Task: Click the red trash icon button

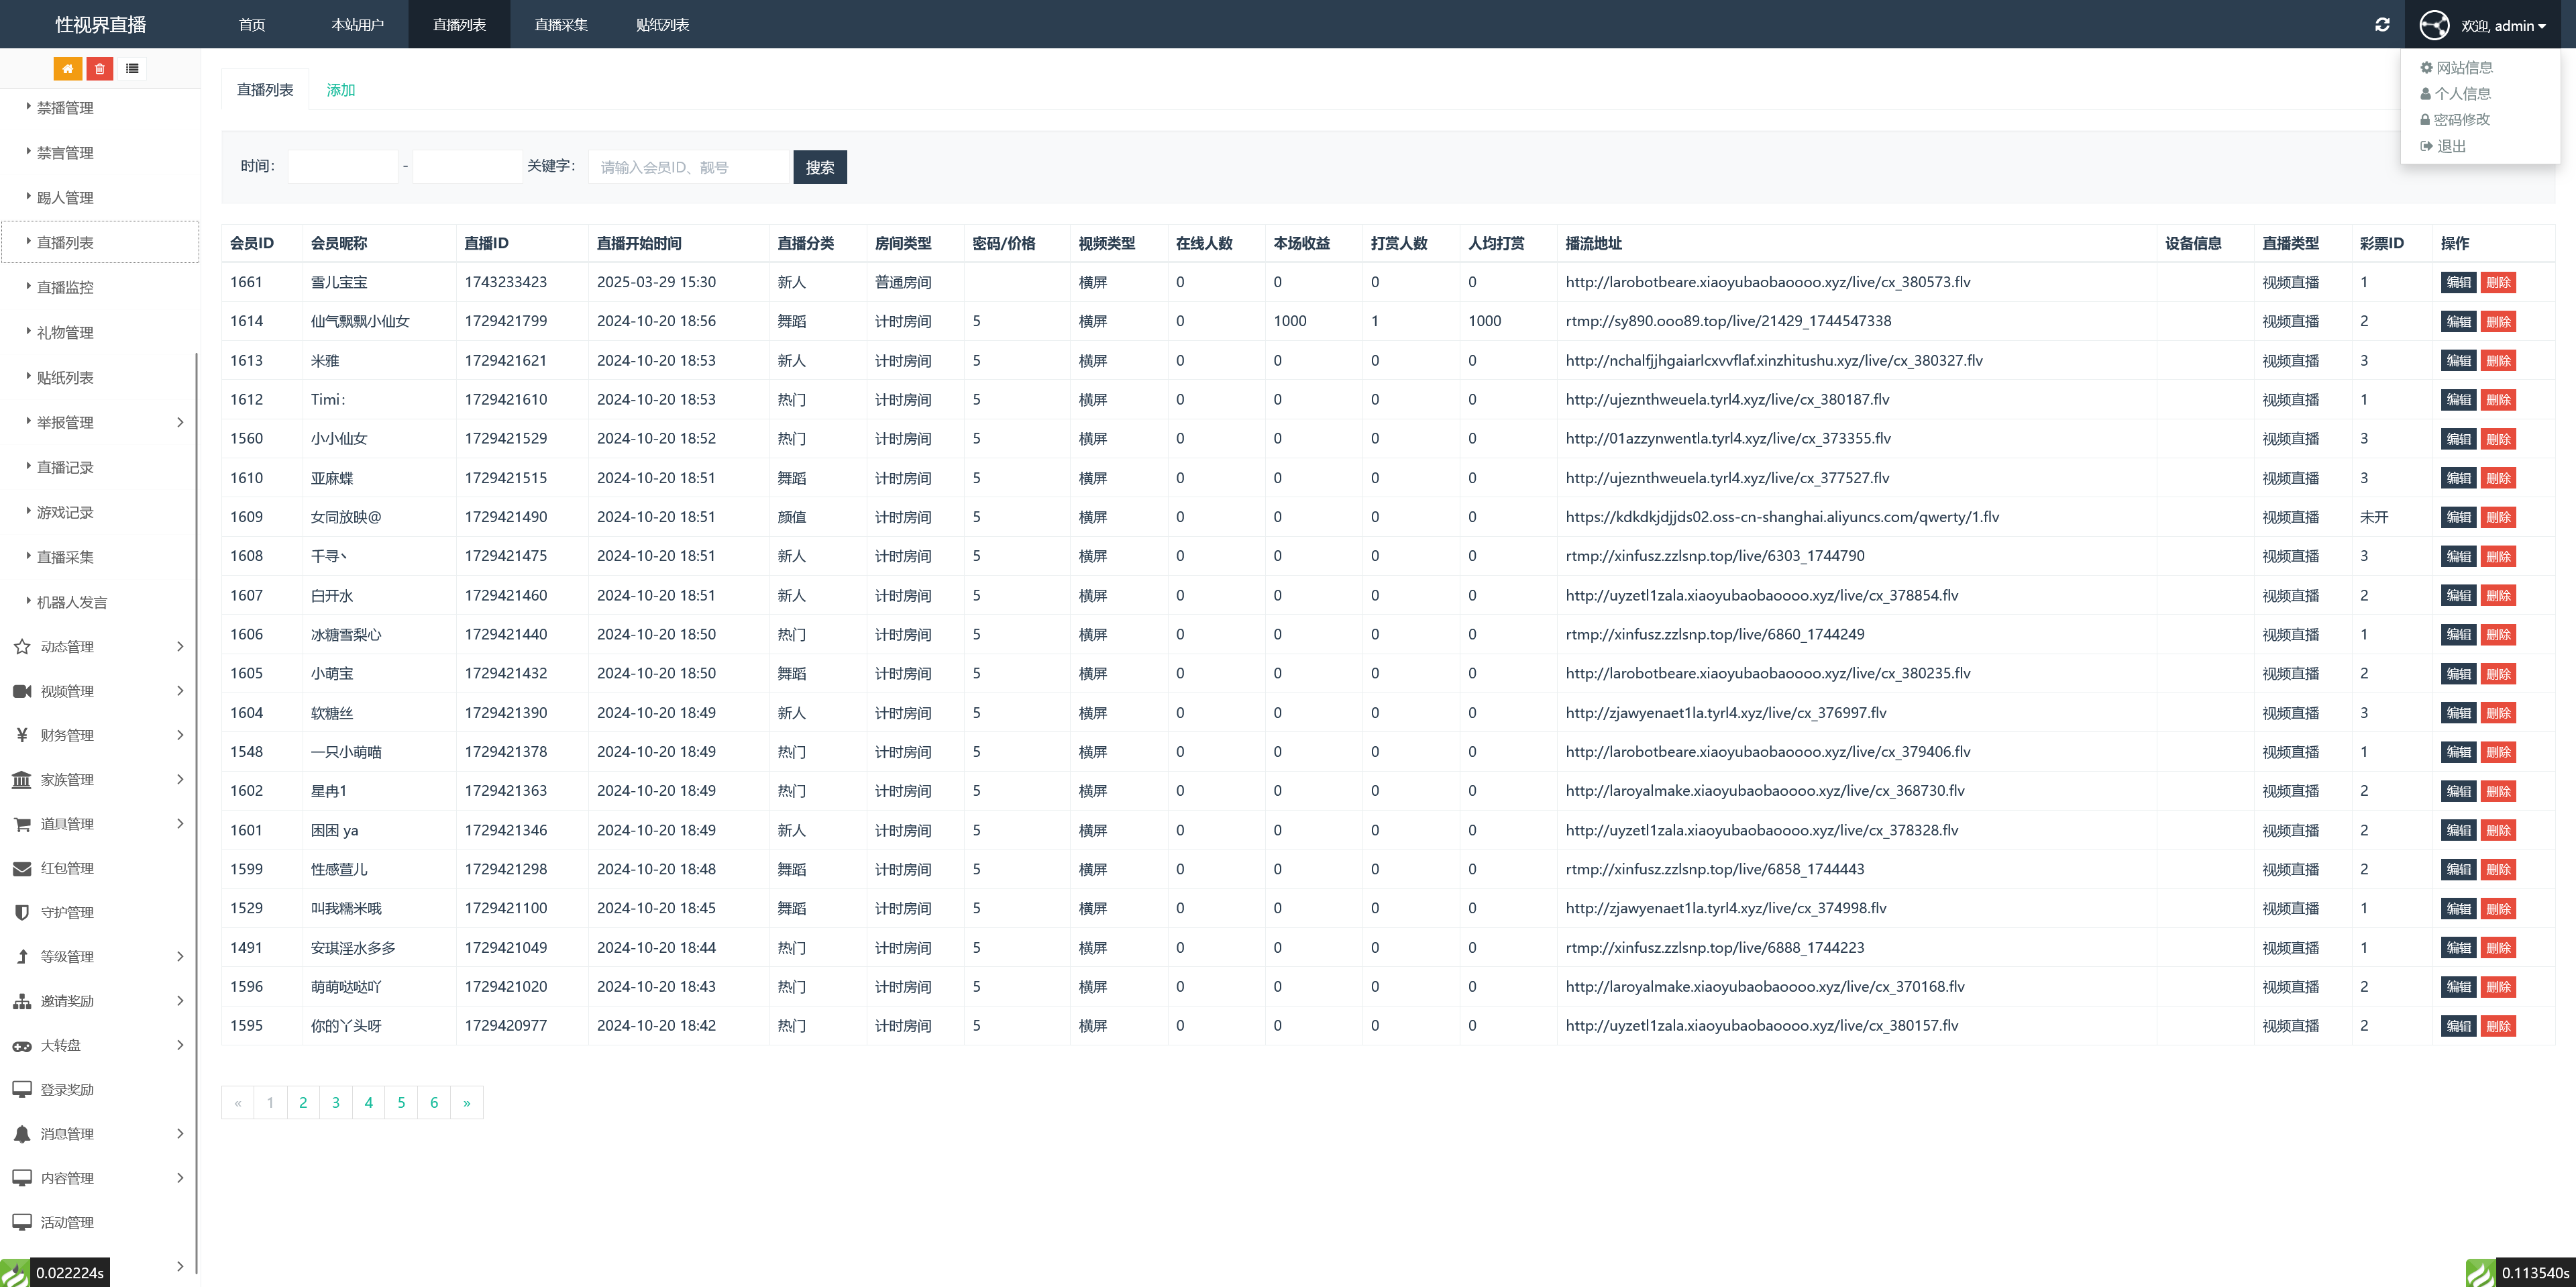Action: click(100, 69)
